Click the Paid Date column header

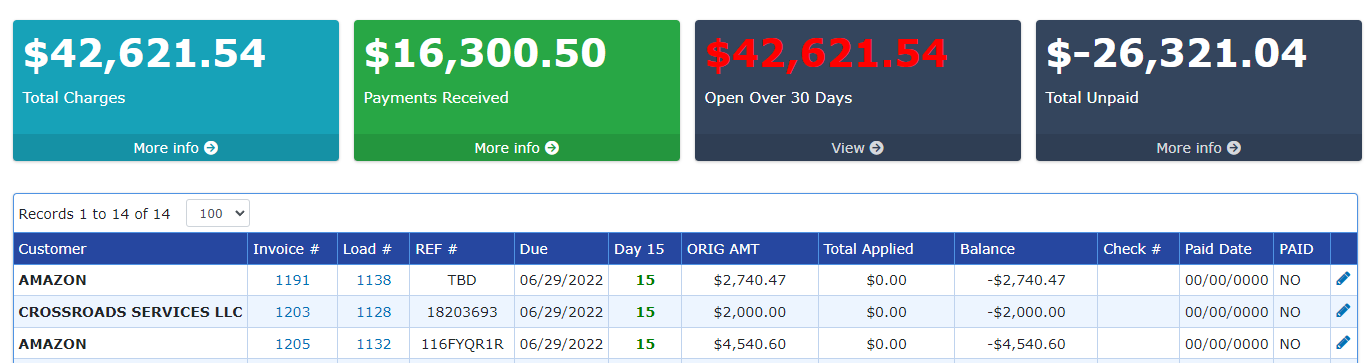(x=1218, y=249)
